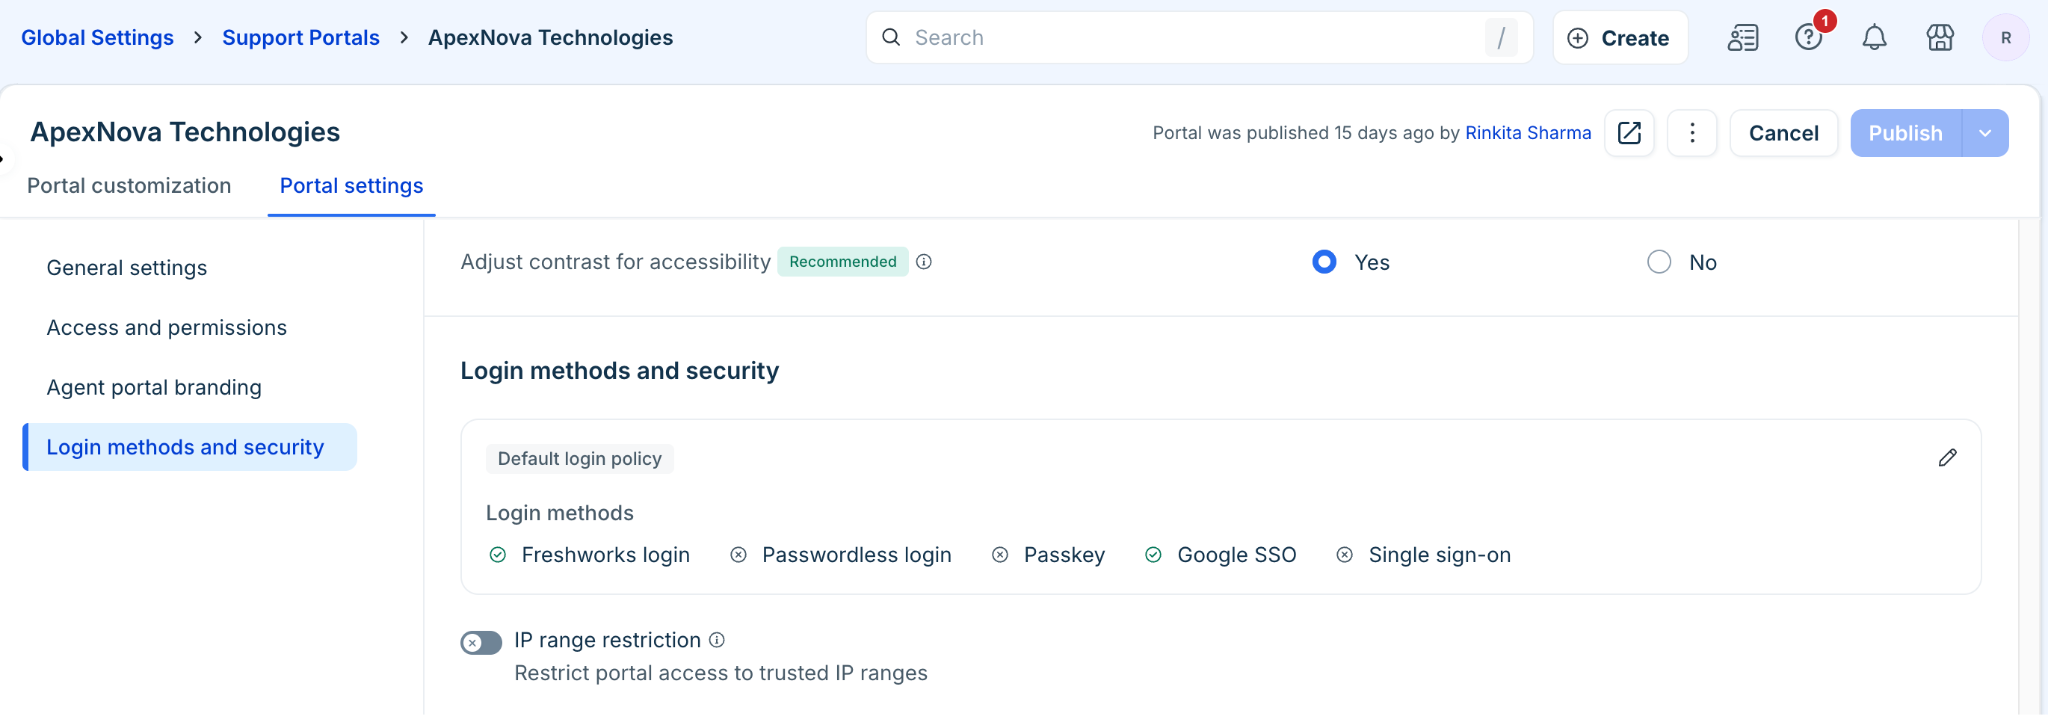The image size is (2048, 715).
Task: Open the tasks checklist icon in header
Action: (1743, 38)
